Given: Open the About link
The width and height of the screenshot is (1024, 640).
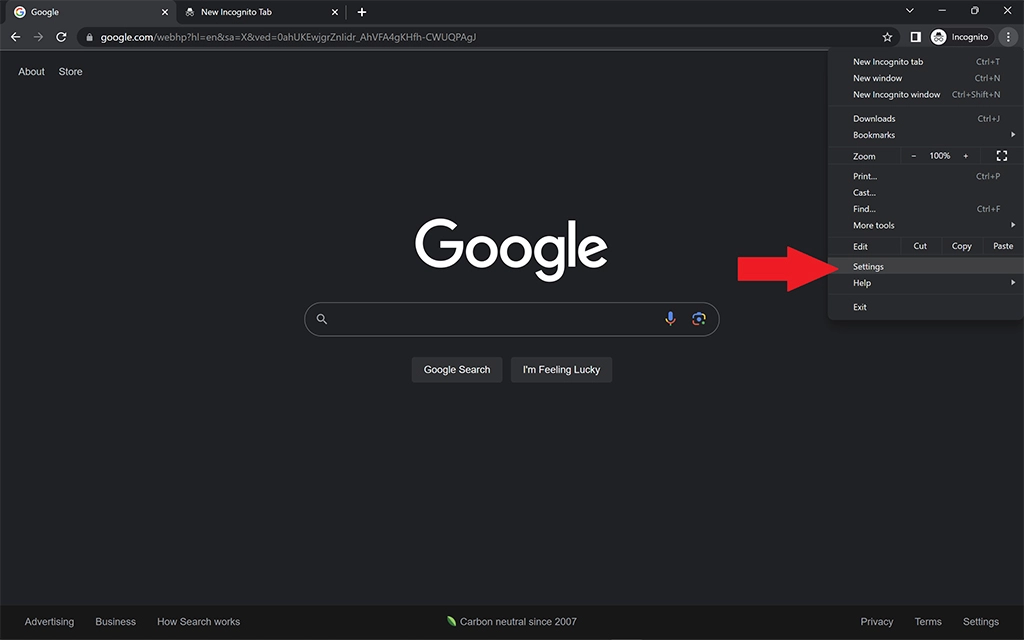Looking at the screenshot, I should click(x=31, y=72).
